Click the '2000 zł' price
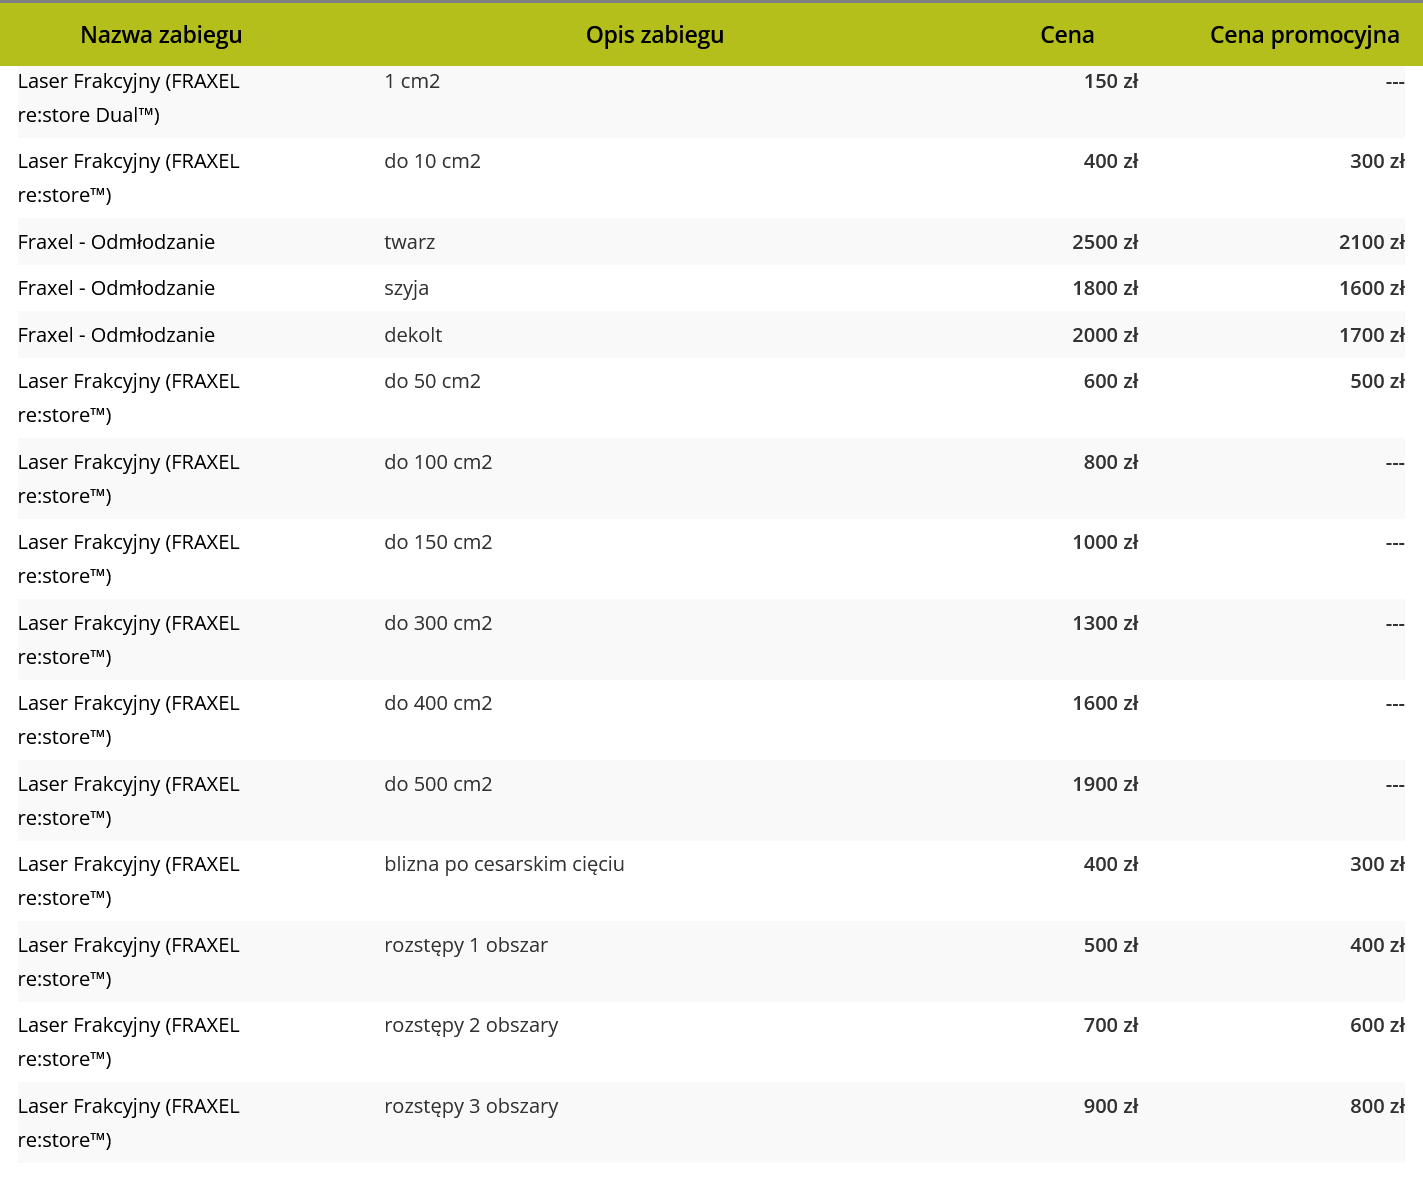Image resolution: width=1423 pixels, height=1180 pixels. click(x=1105, y=335)
